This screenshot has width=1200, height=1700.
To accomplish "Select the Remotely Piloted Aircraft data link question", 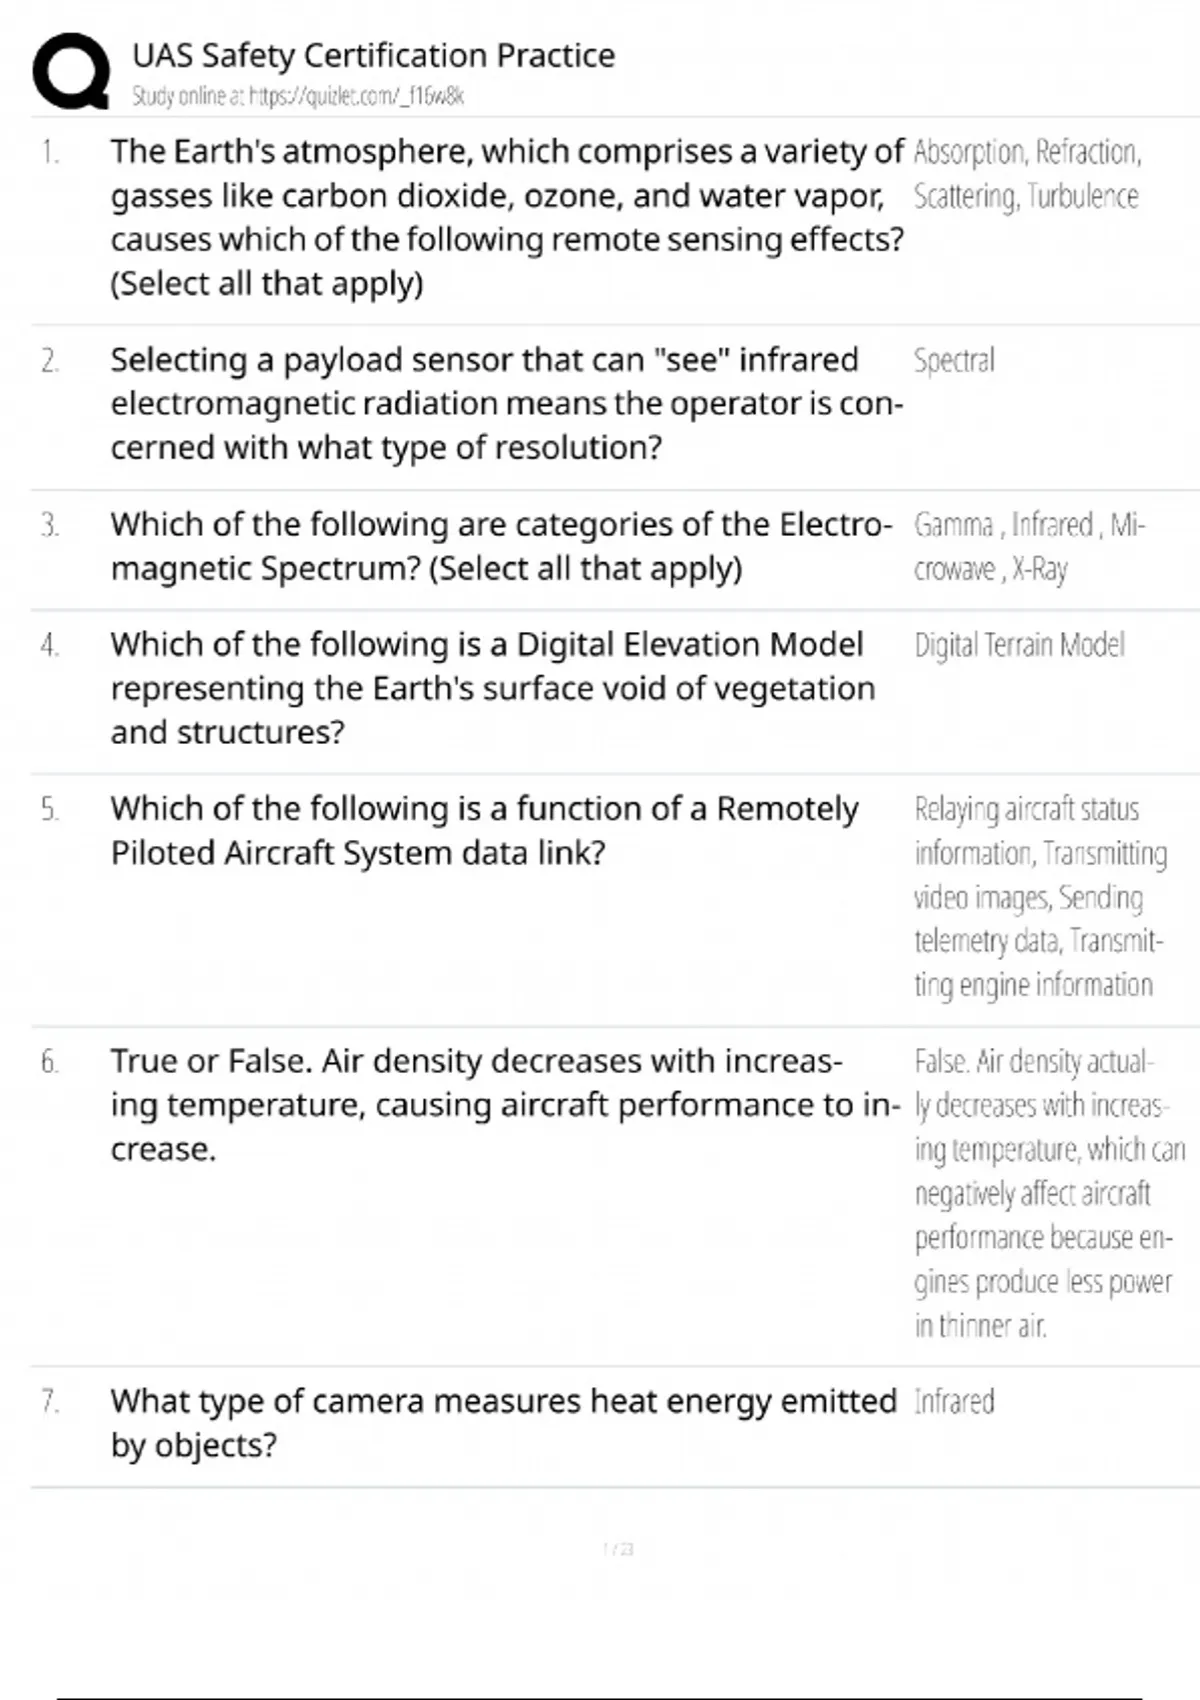I will coord(484,830).
